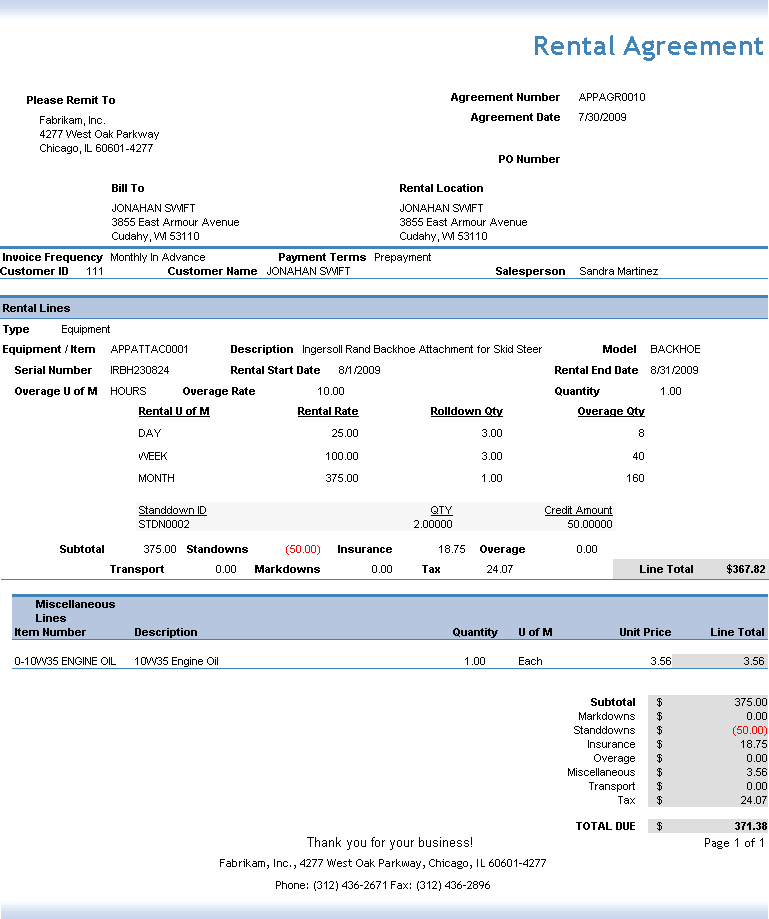Click the Rental Lines section header
Image resolution: width=769 pixels, height=919 pixels.
point(37,308)
